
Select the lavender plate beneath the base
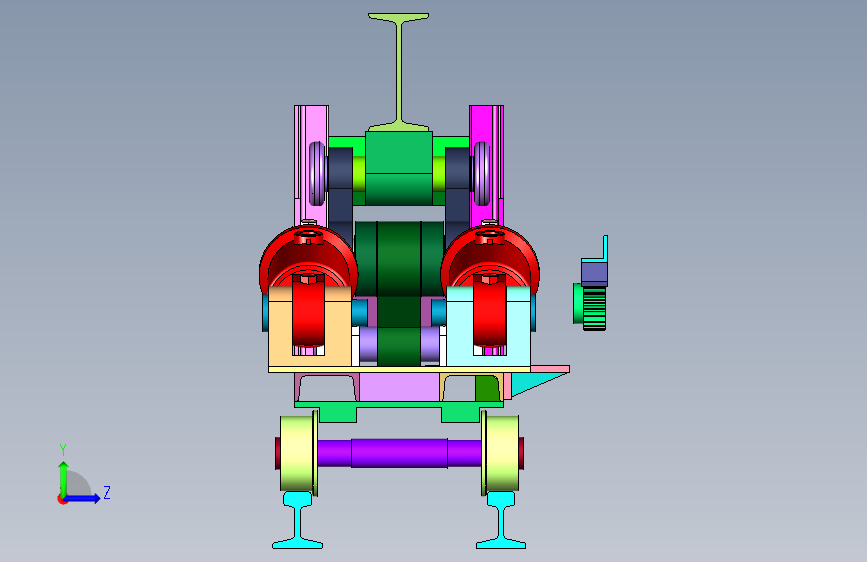(399, 387)
